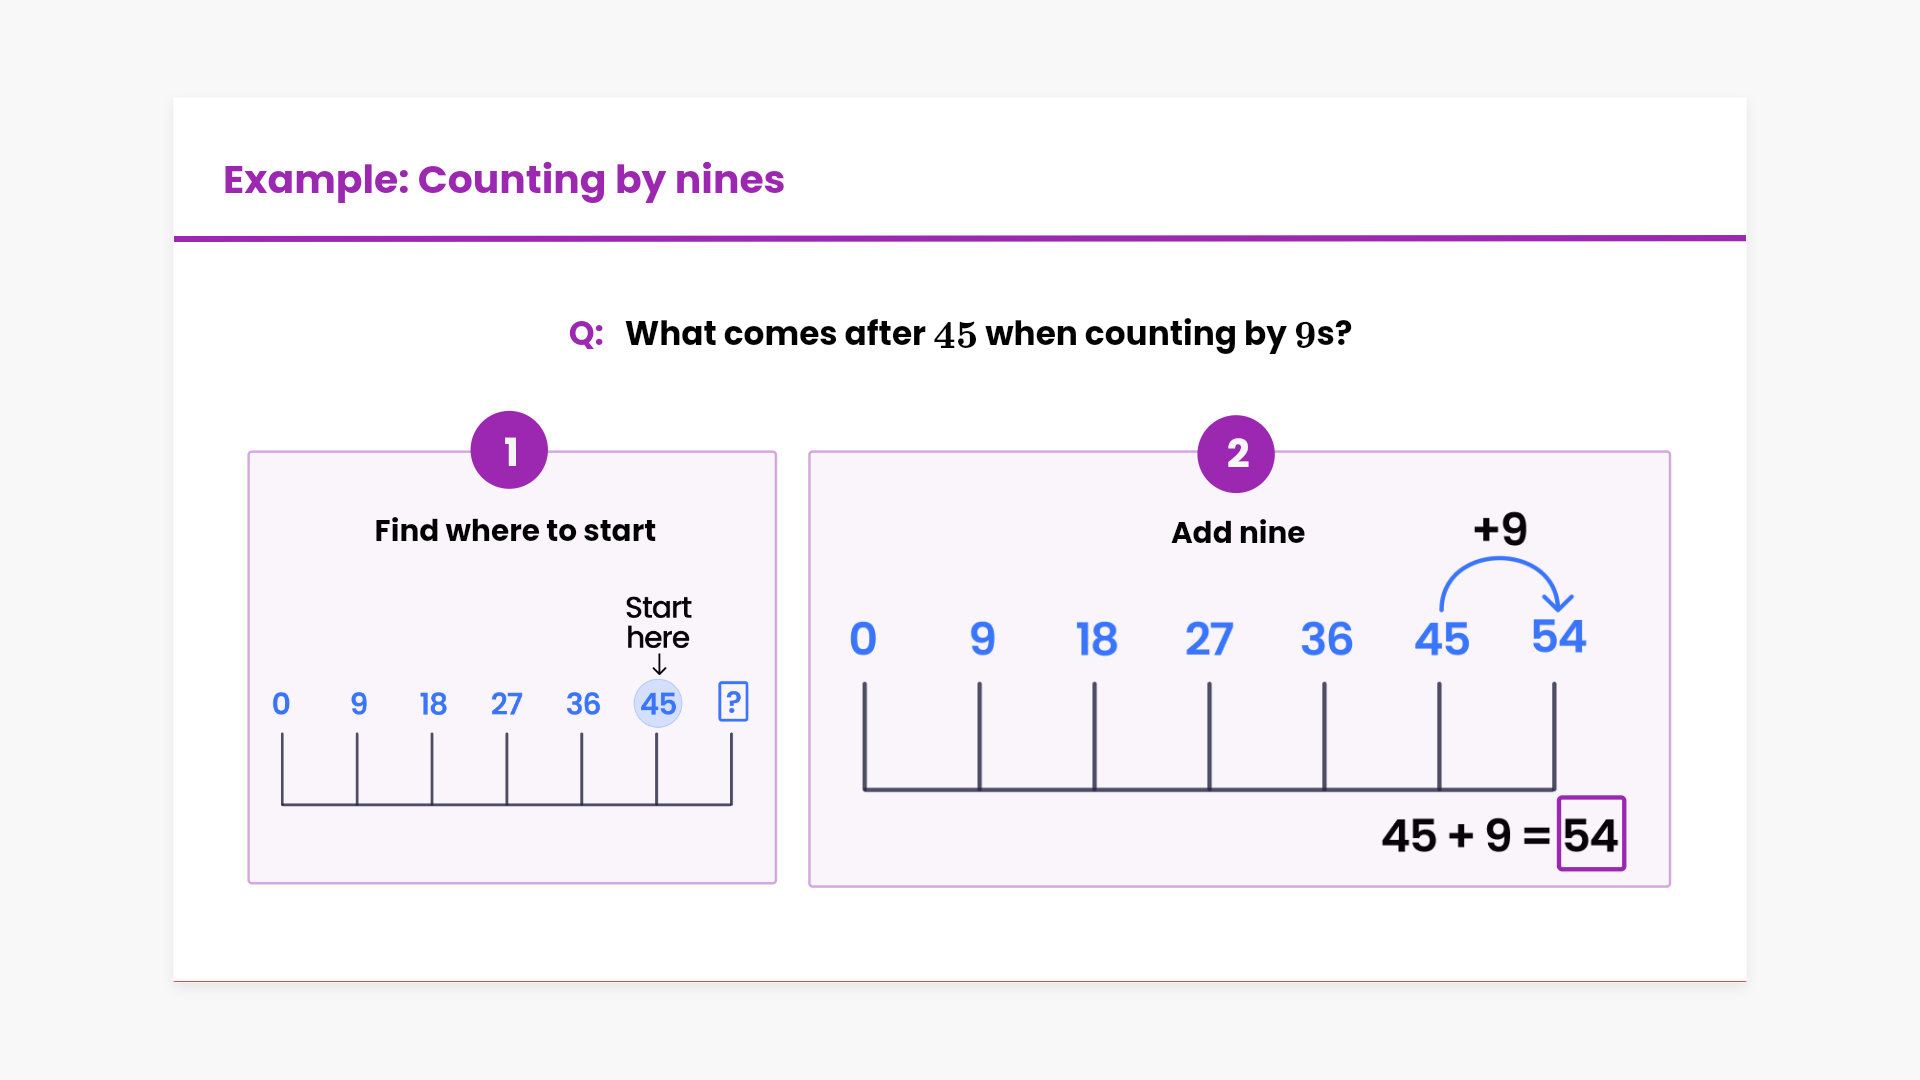
Task: Click the "Start here" label
Action: [x=658, y=622]
